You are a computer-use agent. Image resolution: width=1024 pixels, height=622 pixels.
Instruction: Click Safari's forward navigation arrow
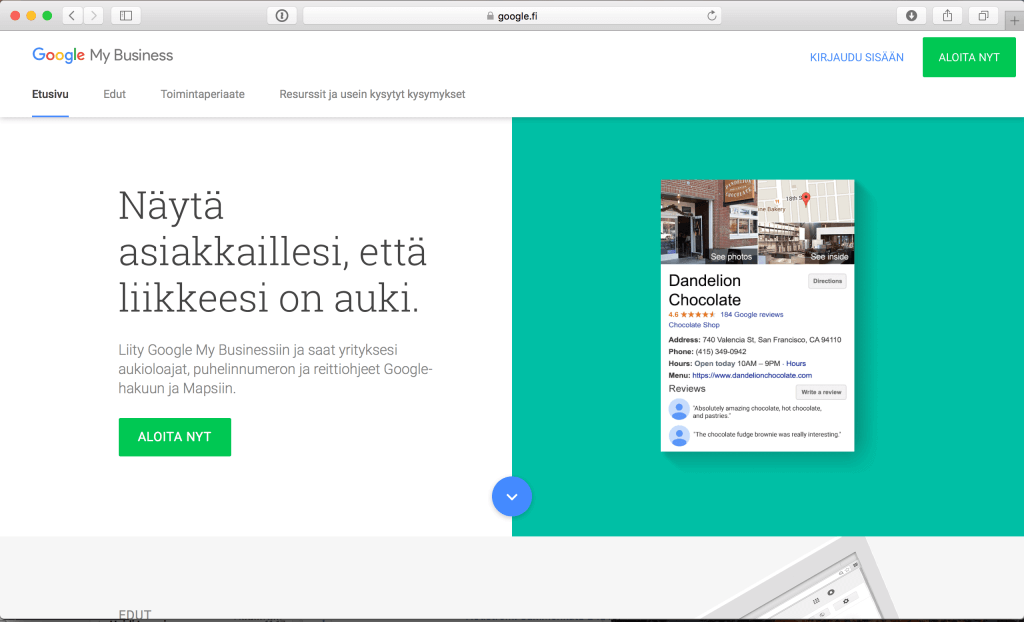(x=93, y=15)
